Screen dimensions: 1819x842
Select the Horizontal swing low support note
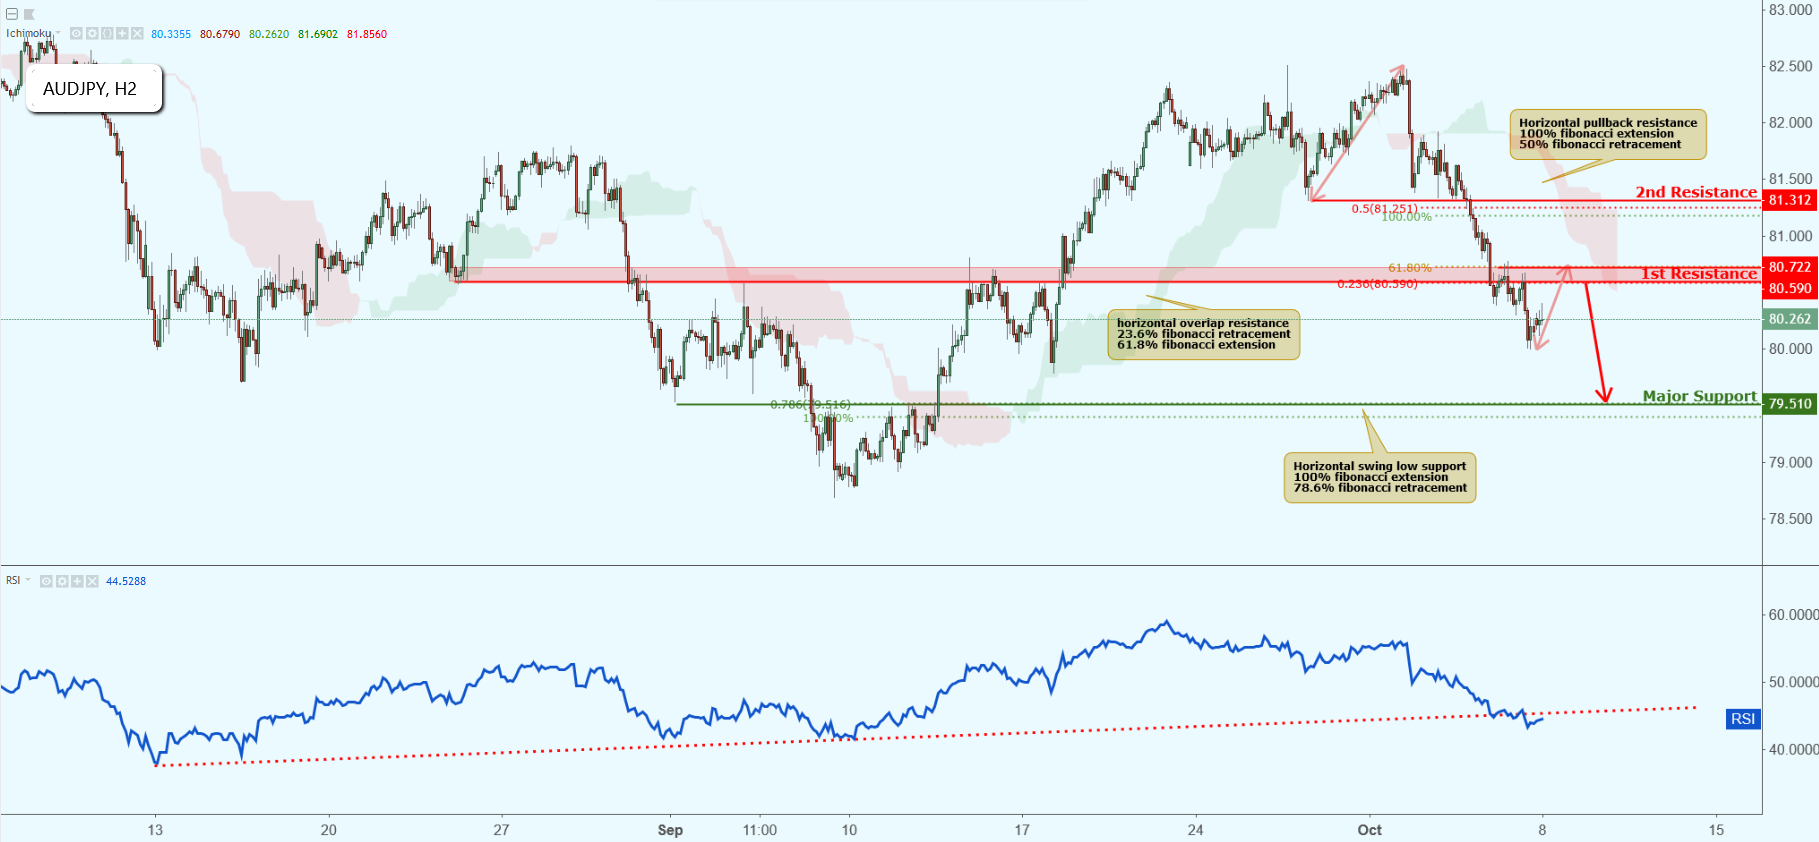point(1380,477)
